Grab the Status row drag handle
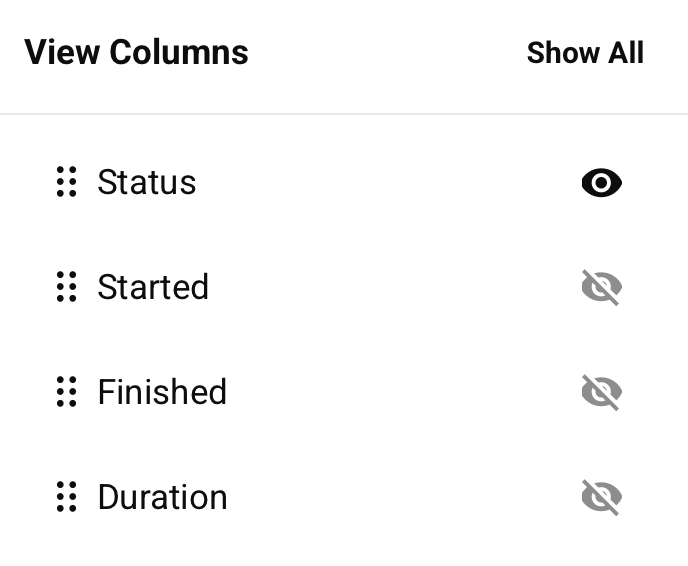Viewport: 688px width, 566px height. [66, 182]
